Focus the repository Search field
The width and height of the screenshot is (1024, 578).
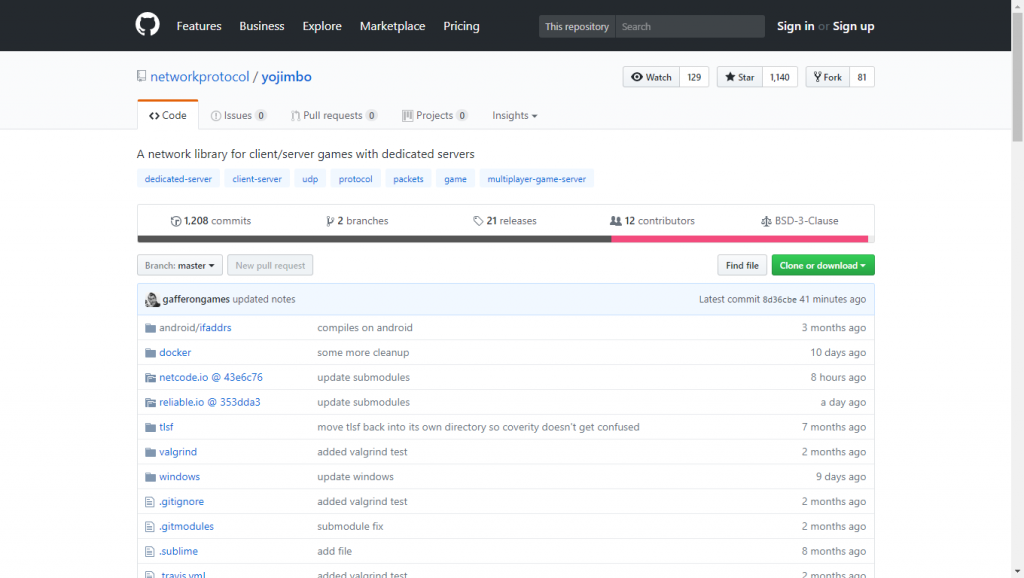click(x=690, y=26)
